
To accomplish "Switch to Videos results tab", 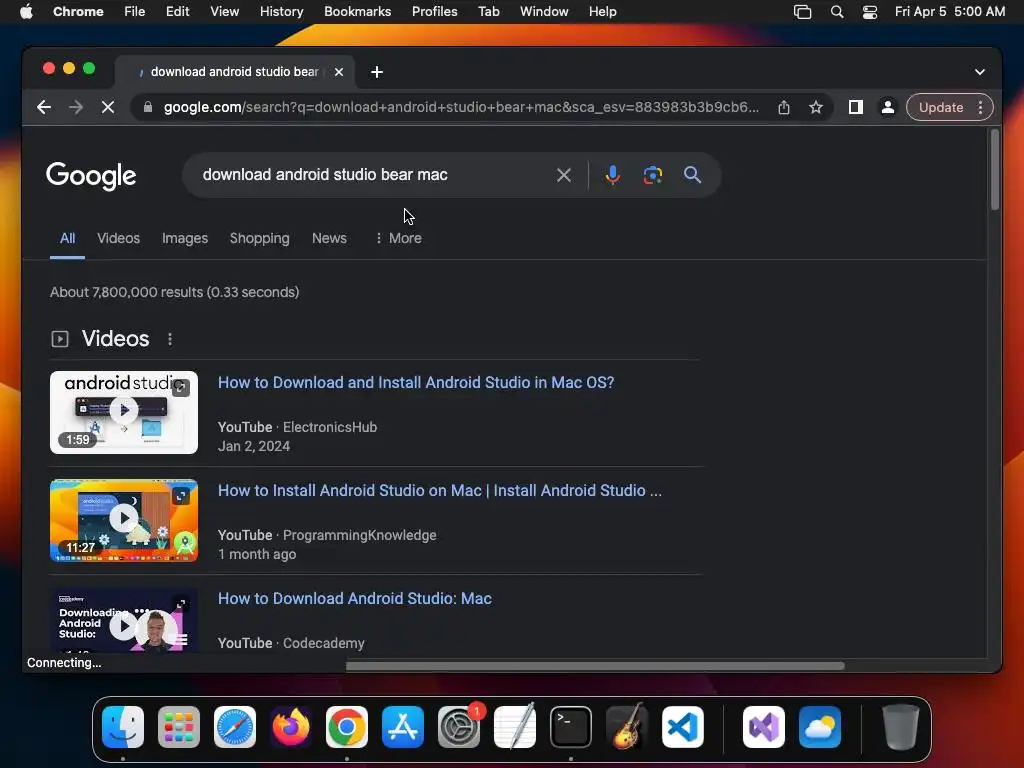I will coord(118,238).
